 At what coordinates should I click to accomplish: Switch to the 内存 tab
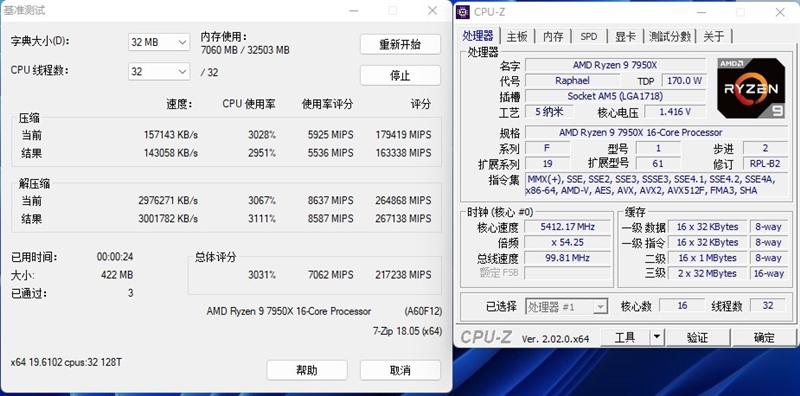coord(553,36)
